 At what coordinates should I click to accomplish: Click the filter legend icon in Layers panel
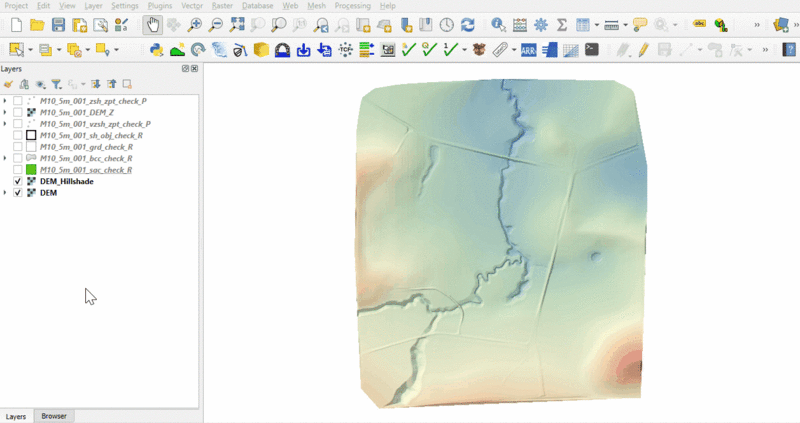(x=56, y=85)
